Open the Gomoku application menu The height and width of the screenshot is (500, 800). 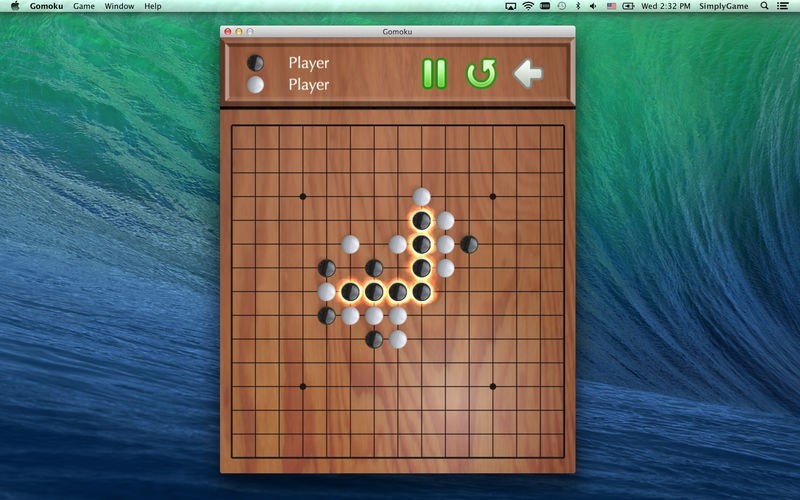(x=46, y=6)
